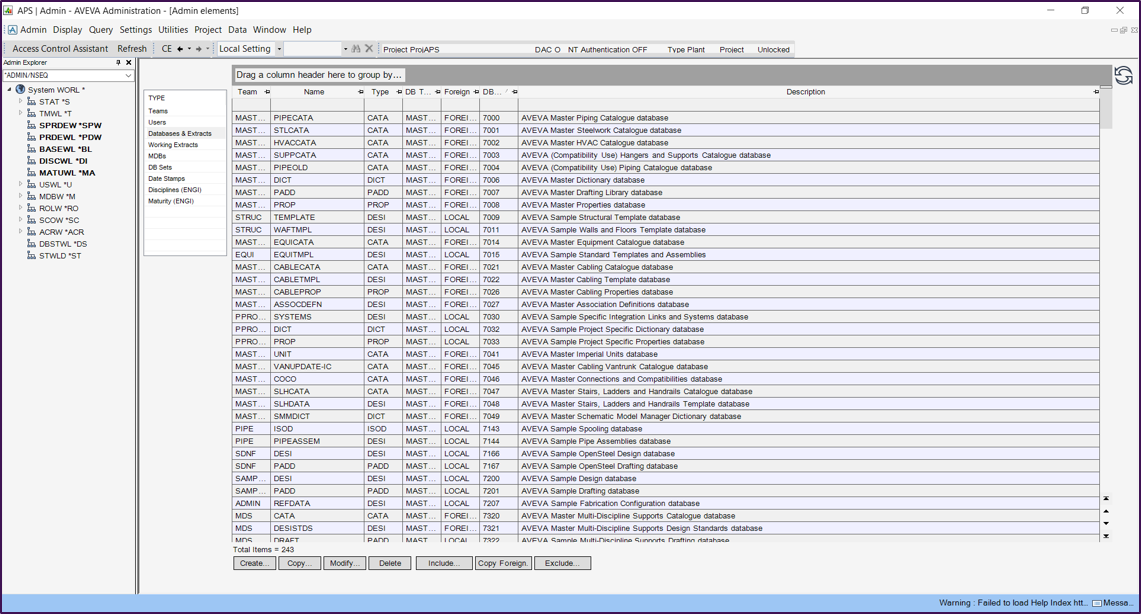Click the Delete button

tap(390, 563)
